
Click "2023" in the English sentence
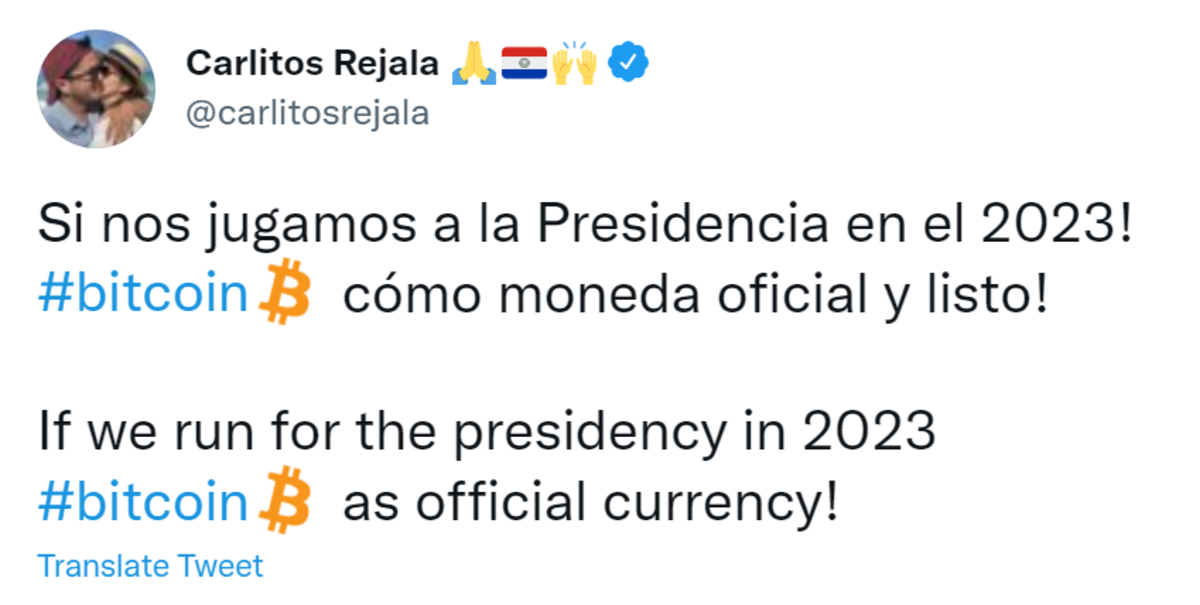869,434
